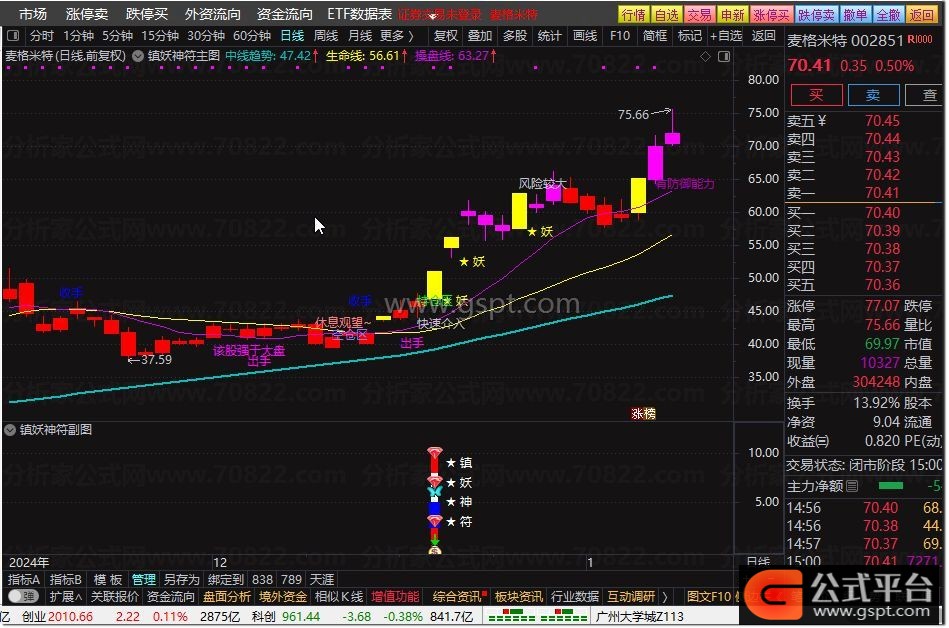Switch to 分时 intraday view
The image size is (949, 628).
pos(42,36)
